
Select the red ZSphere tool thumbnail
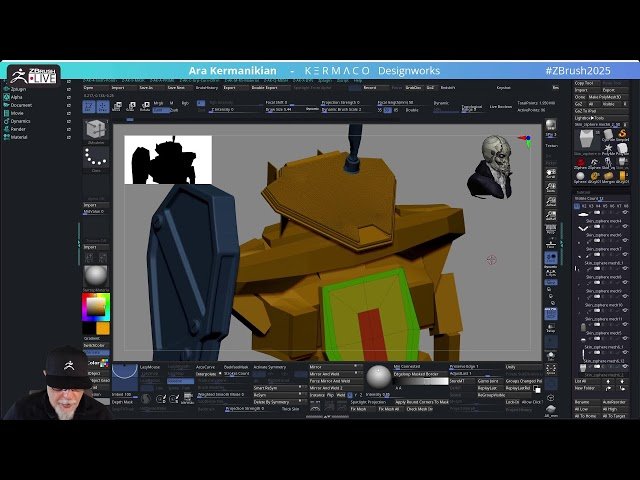pyautogui.click(x=580, y=163)
